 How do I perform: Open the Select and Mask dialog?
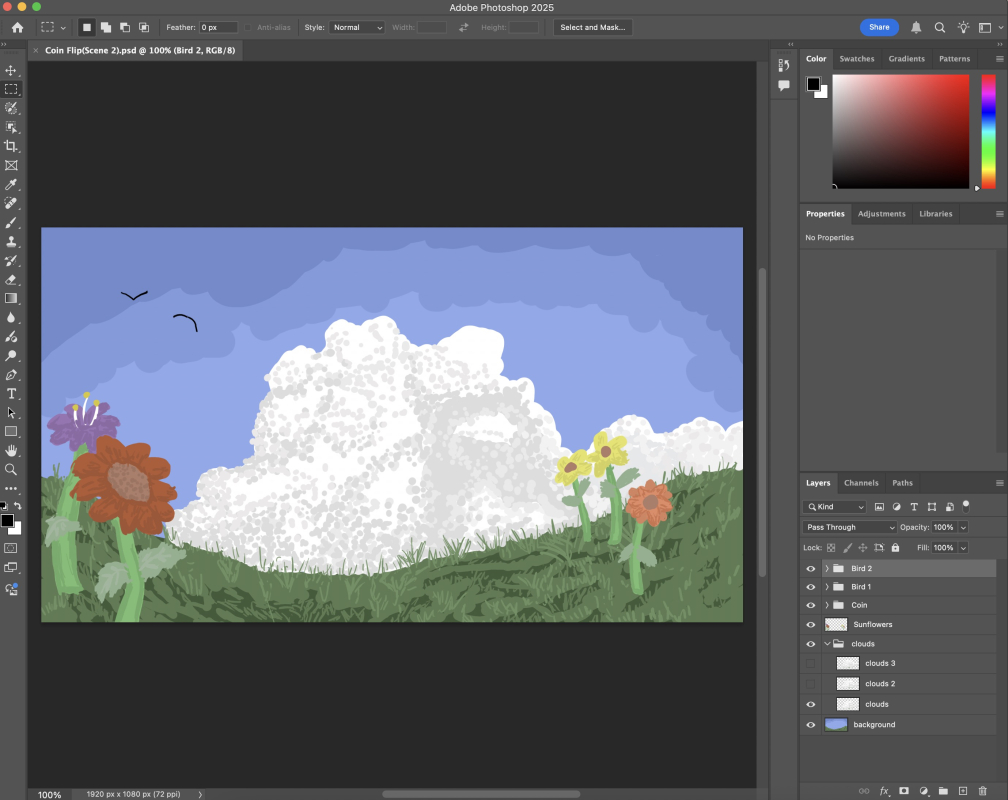tap(592, 27)
